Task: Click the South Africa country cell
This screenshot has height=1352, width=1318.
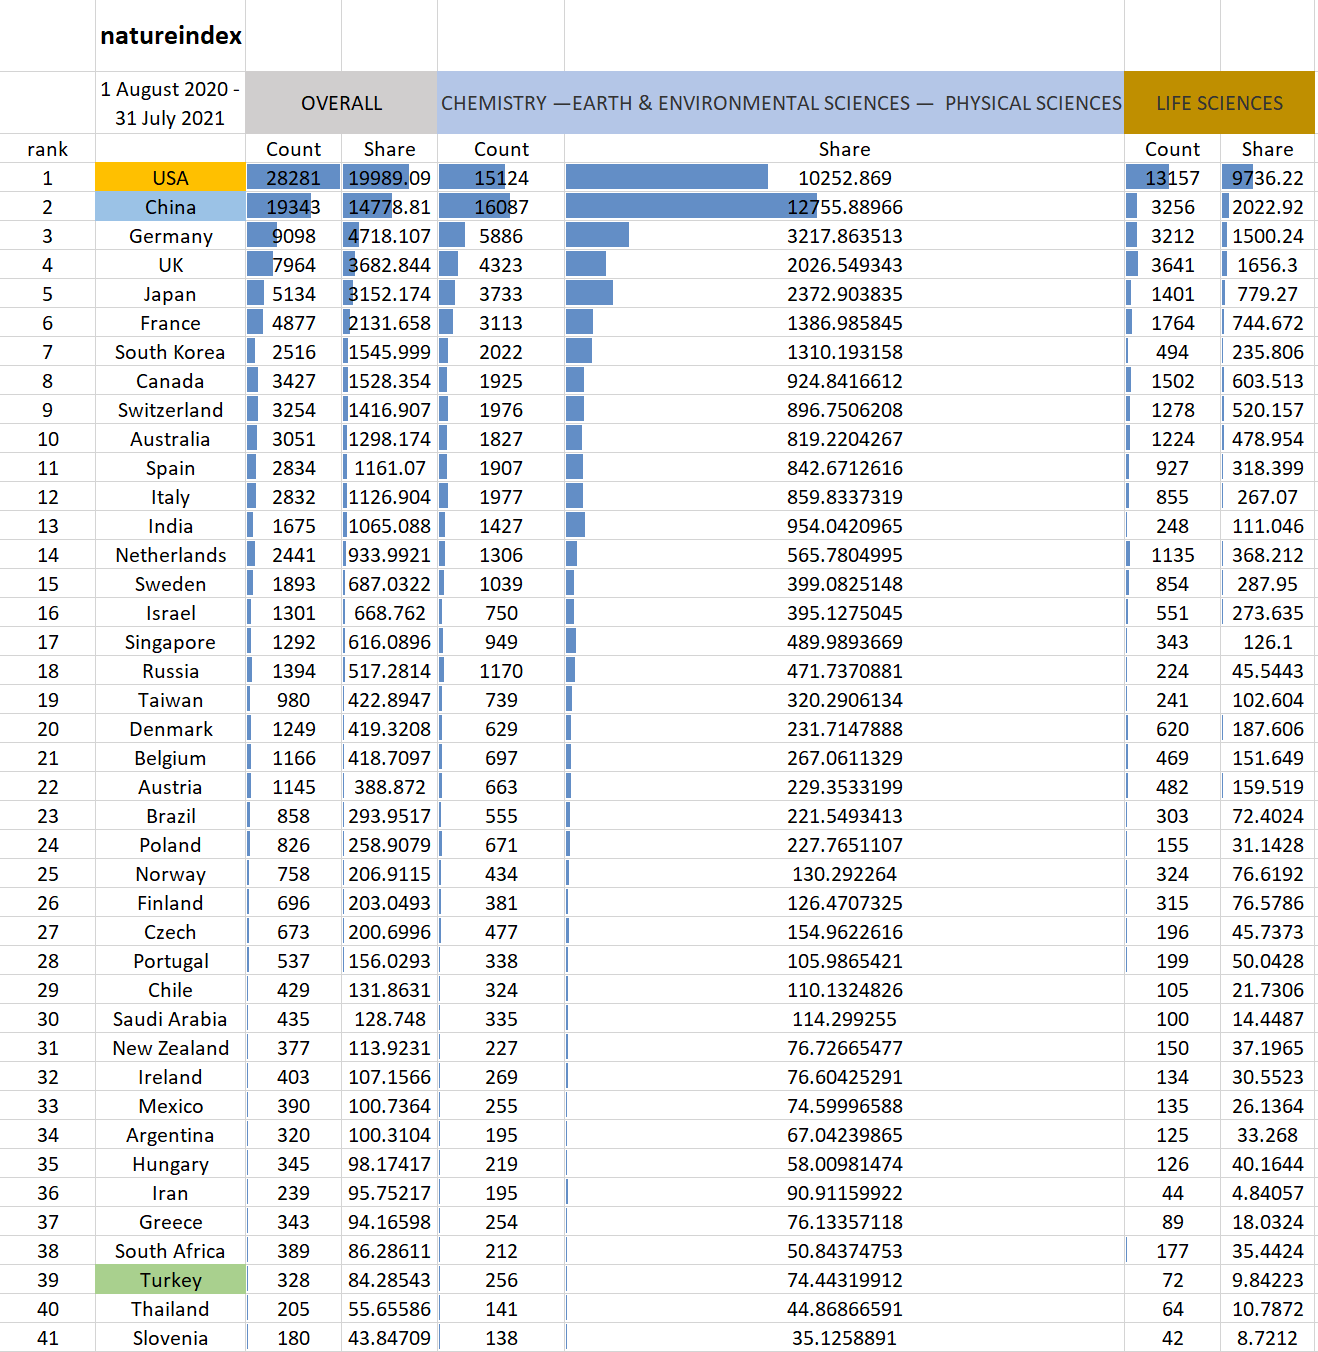Action: pos(171,1251)
